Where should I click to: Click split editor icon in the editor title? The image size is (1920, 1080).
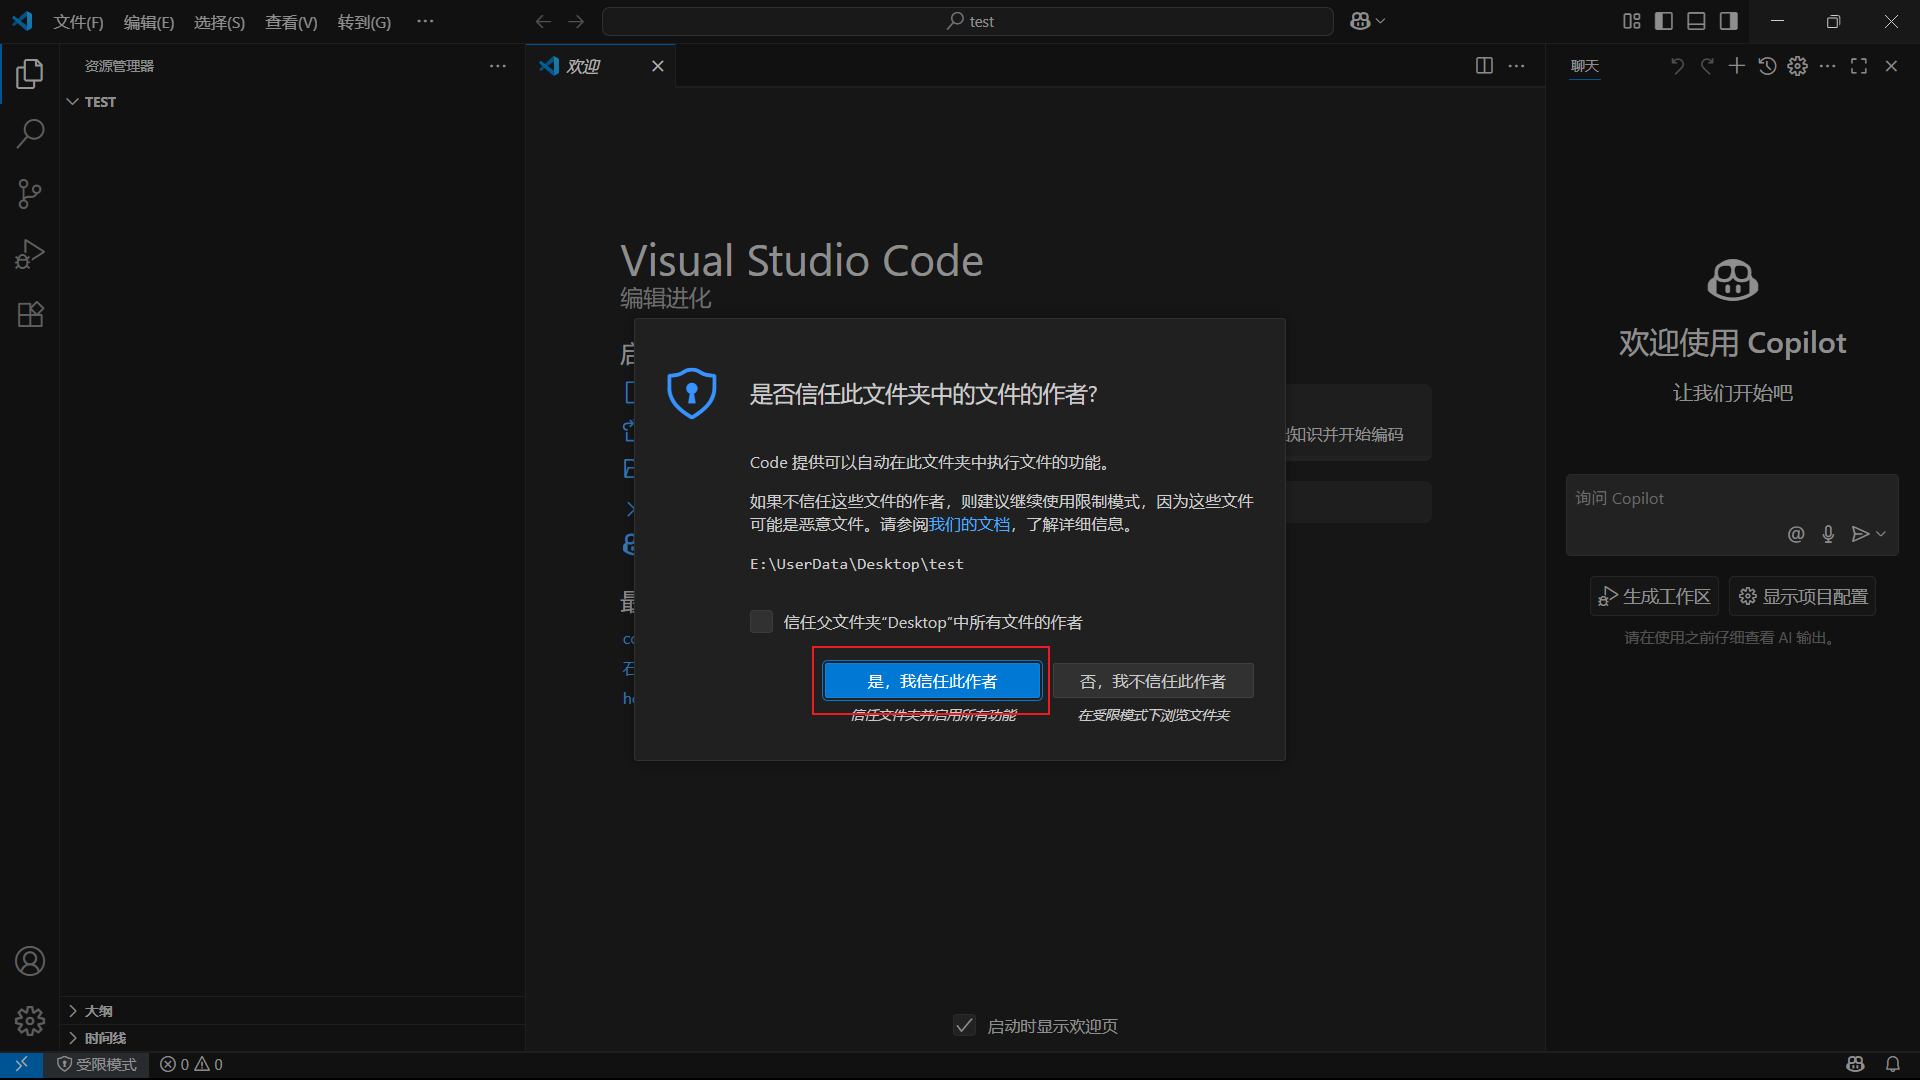click(1484, 66)
